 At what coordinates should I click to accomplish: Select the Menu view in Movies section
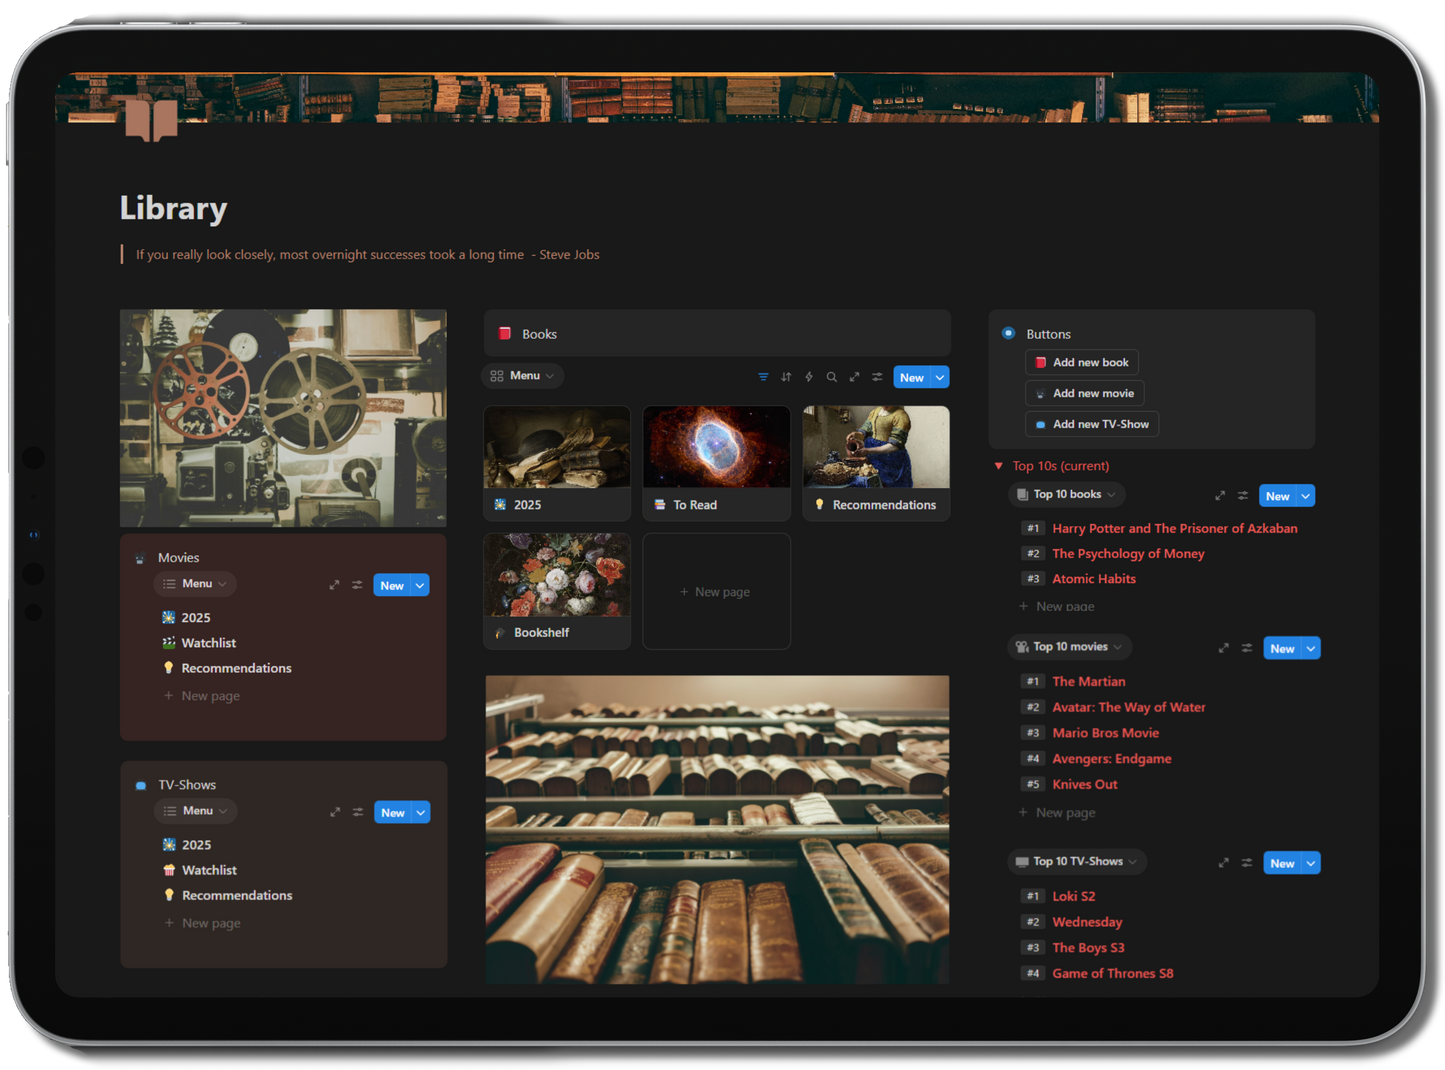[x=194, y=583]
